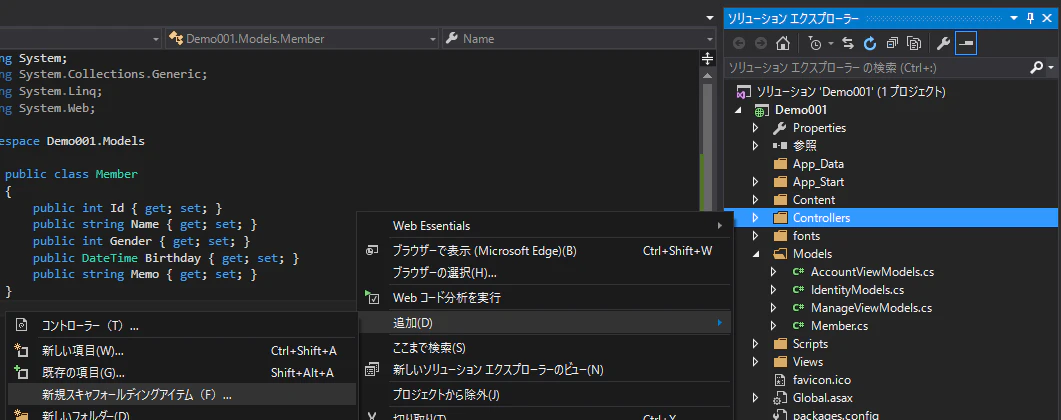This screenshot has height=420, width=1061.
Task: Click the Global.asax file icon
Action: pos(780,398)
